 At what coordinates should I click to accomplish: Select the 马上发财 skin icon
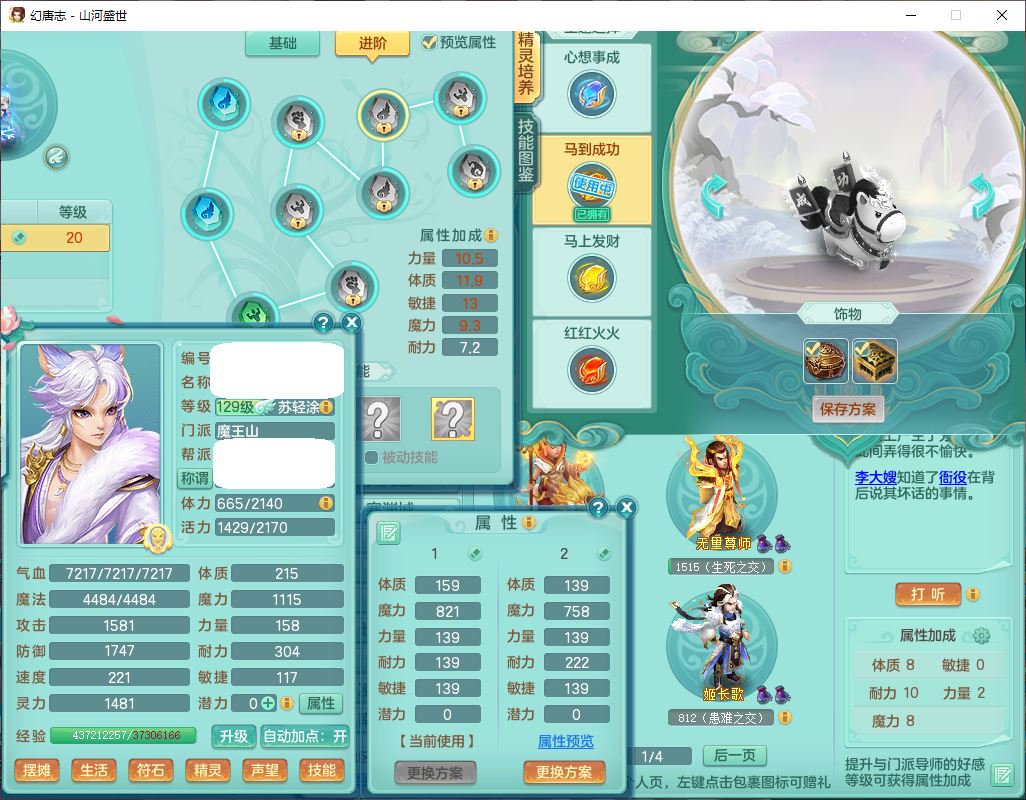[592, 278]
